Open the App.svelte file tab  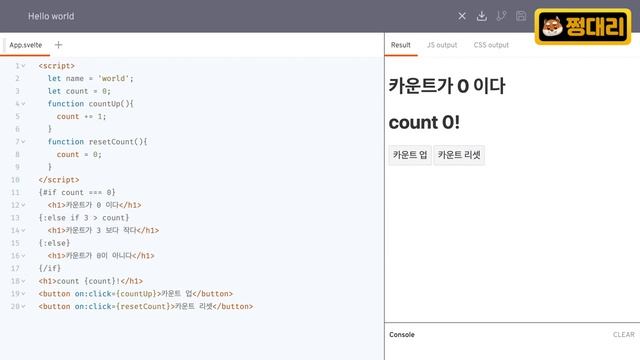tap(25, 45)
